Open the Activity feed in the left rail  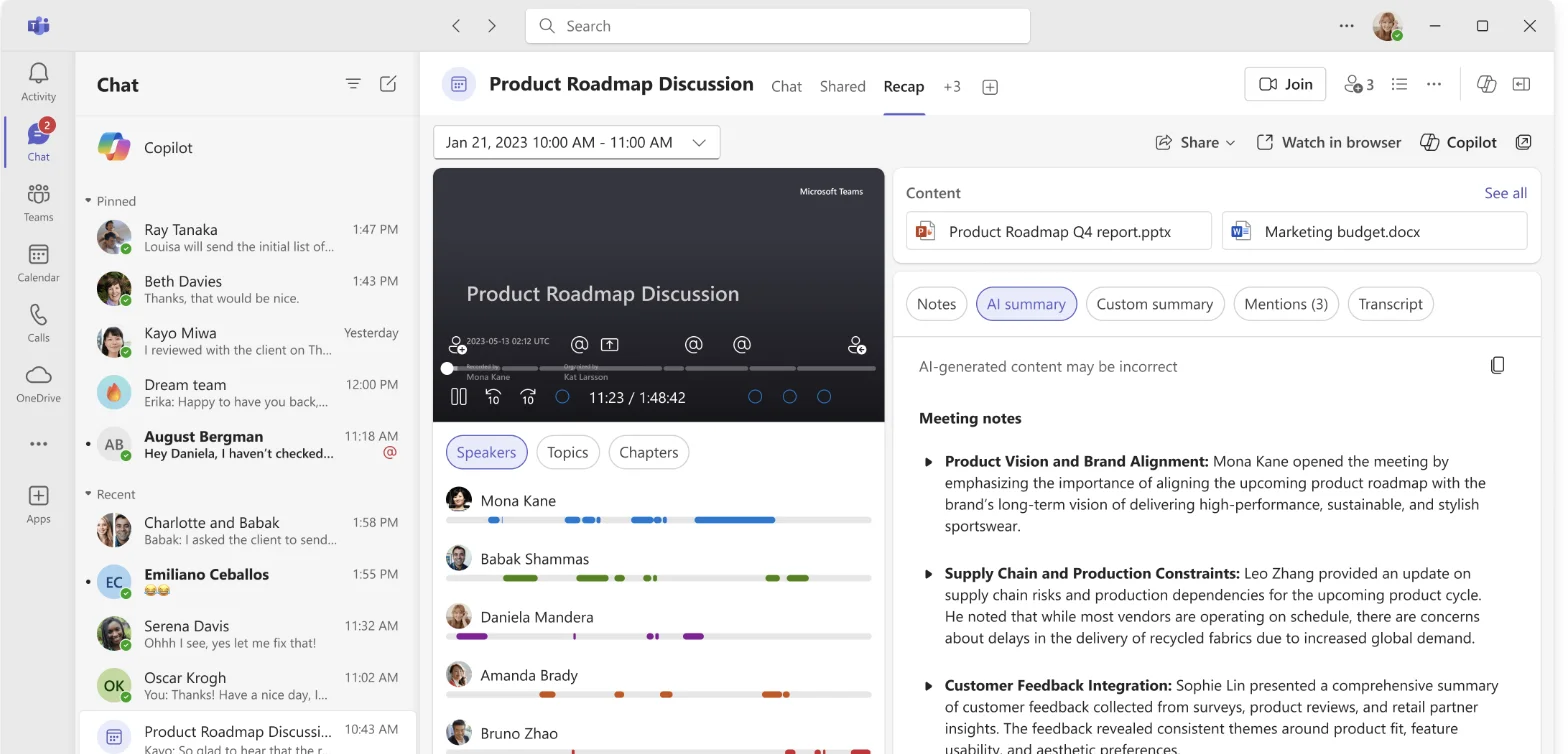point(38,81)
